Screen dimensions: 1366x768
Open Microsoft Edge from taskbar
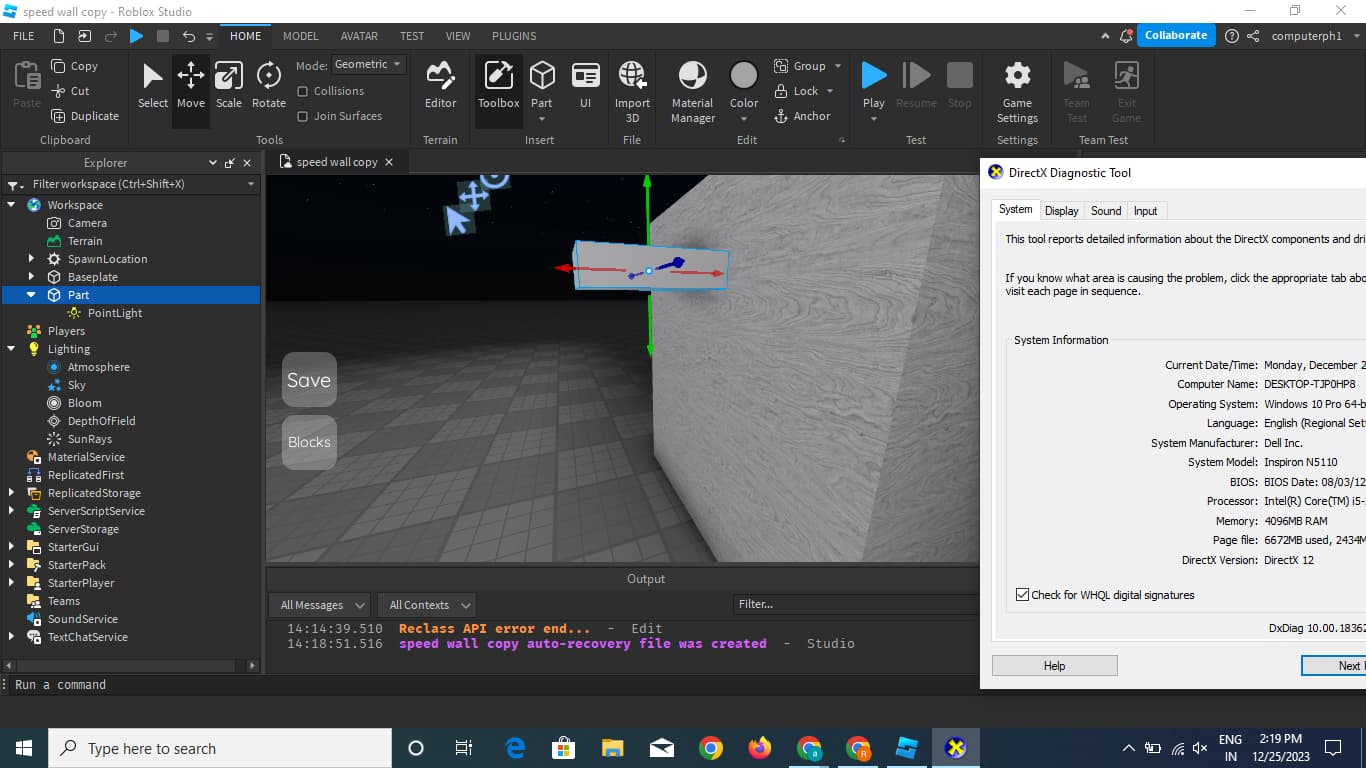tap(515, 748)
